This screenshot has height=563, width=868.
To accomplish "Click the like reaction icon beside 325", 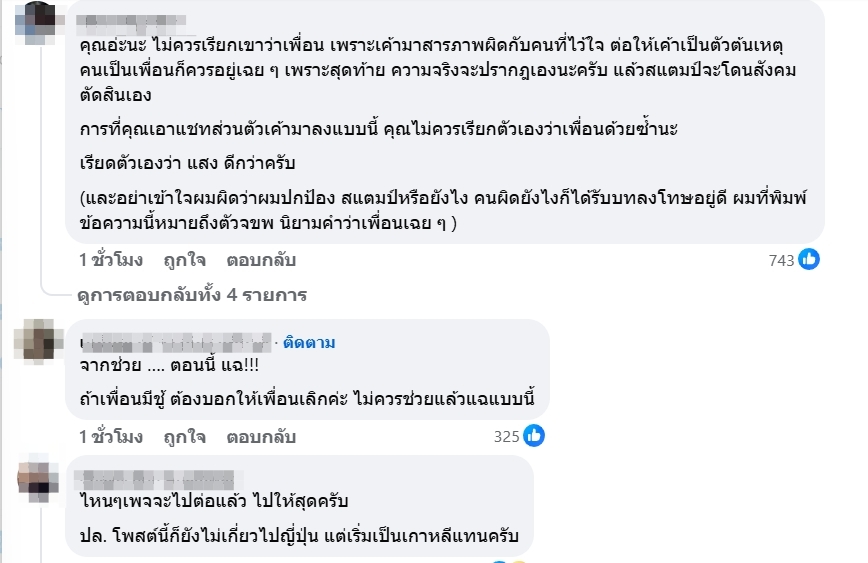I will click(534, 436).
